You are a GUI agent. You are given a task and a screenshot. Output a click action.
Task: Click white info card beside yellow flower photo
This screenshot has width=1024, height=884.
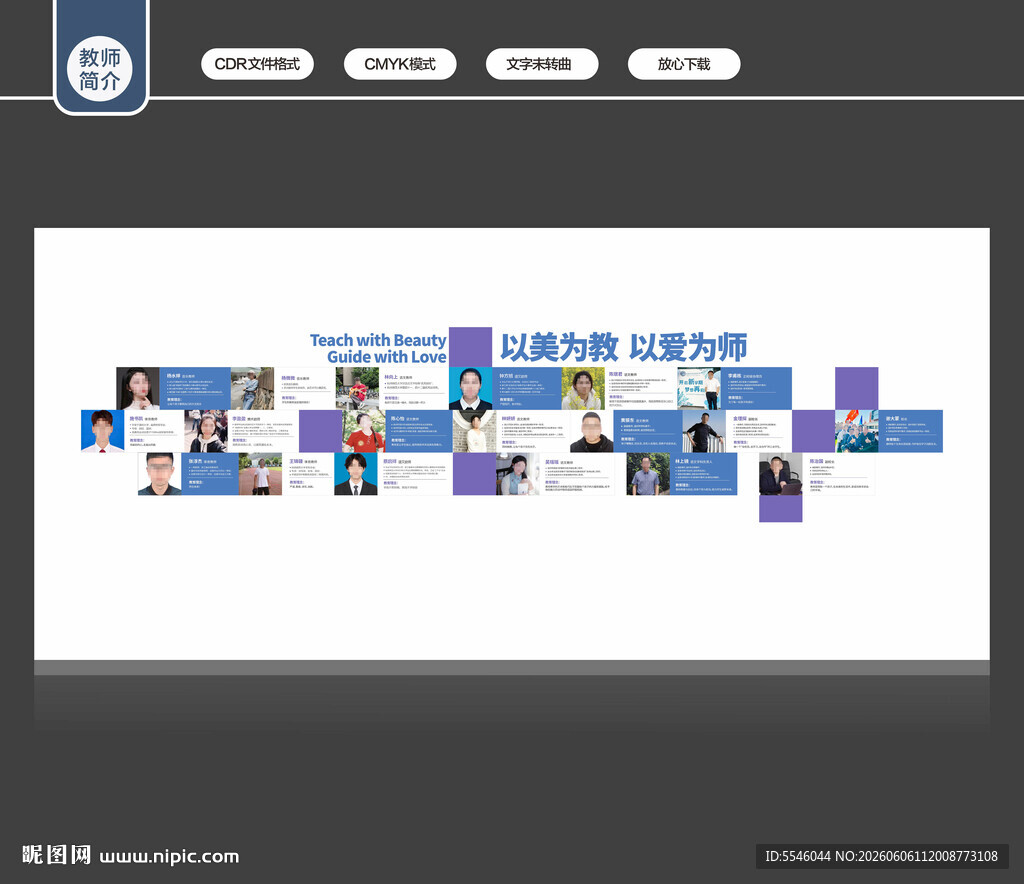point(641,388)
